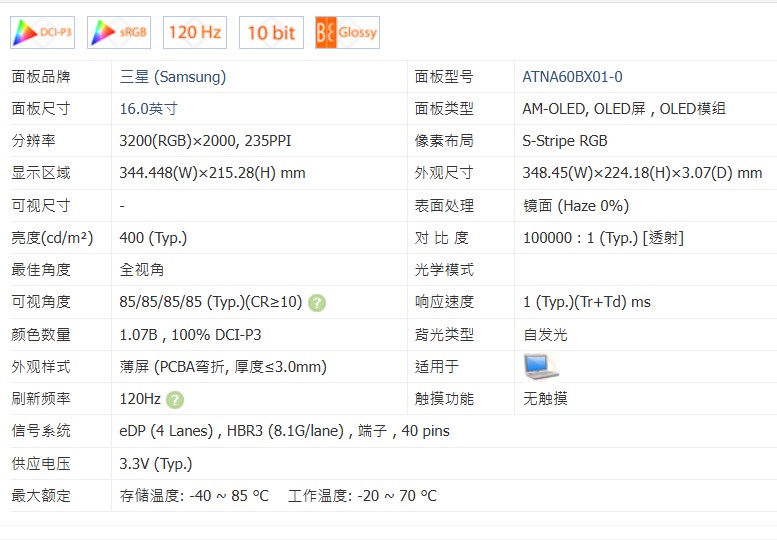Open the 三星 (Samsung) brand link
The width and height of the screenshot is (777, 540).
click(172, 77)
